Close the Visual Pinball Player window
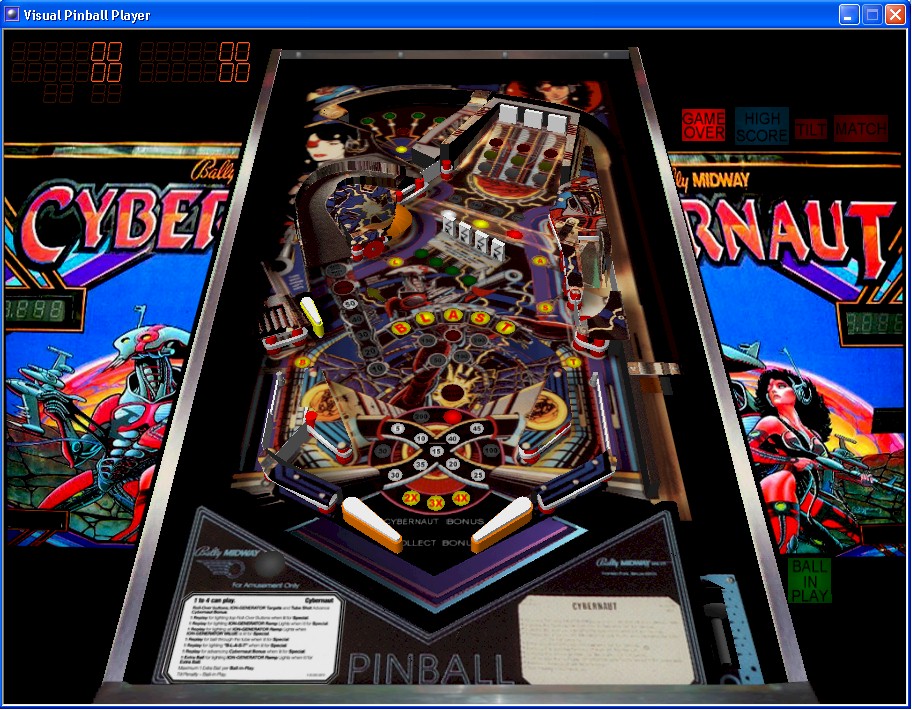 pos(895,15)
